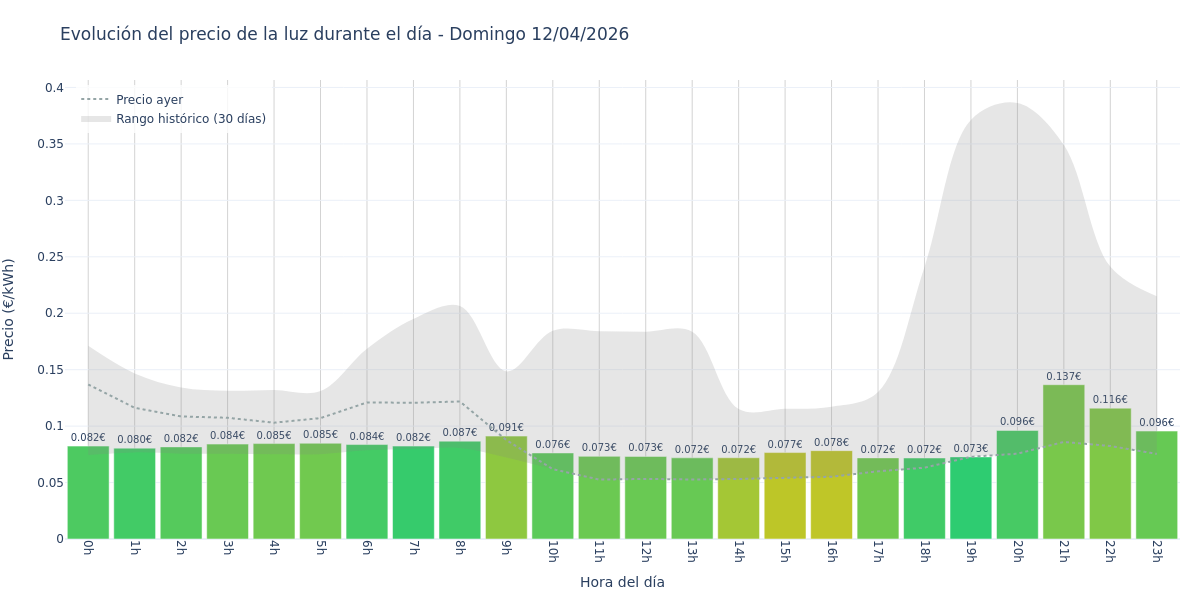This screenshot has width=1200, height=600.
Task: Hide the "Rango histórico (30 días)" legend series
Action: click(190, 119)
